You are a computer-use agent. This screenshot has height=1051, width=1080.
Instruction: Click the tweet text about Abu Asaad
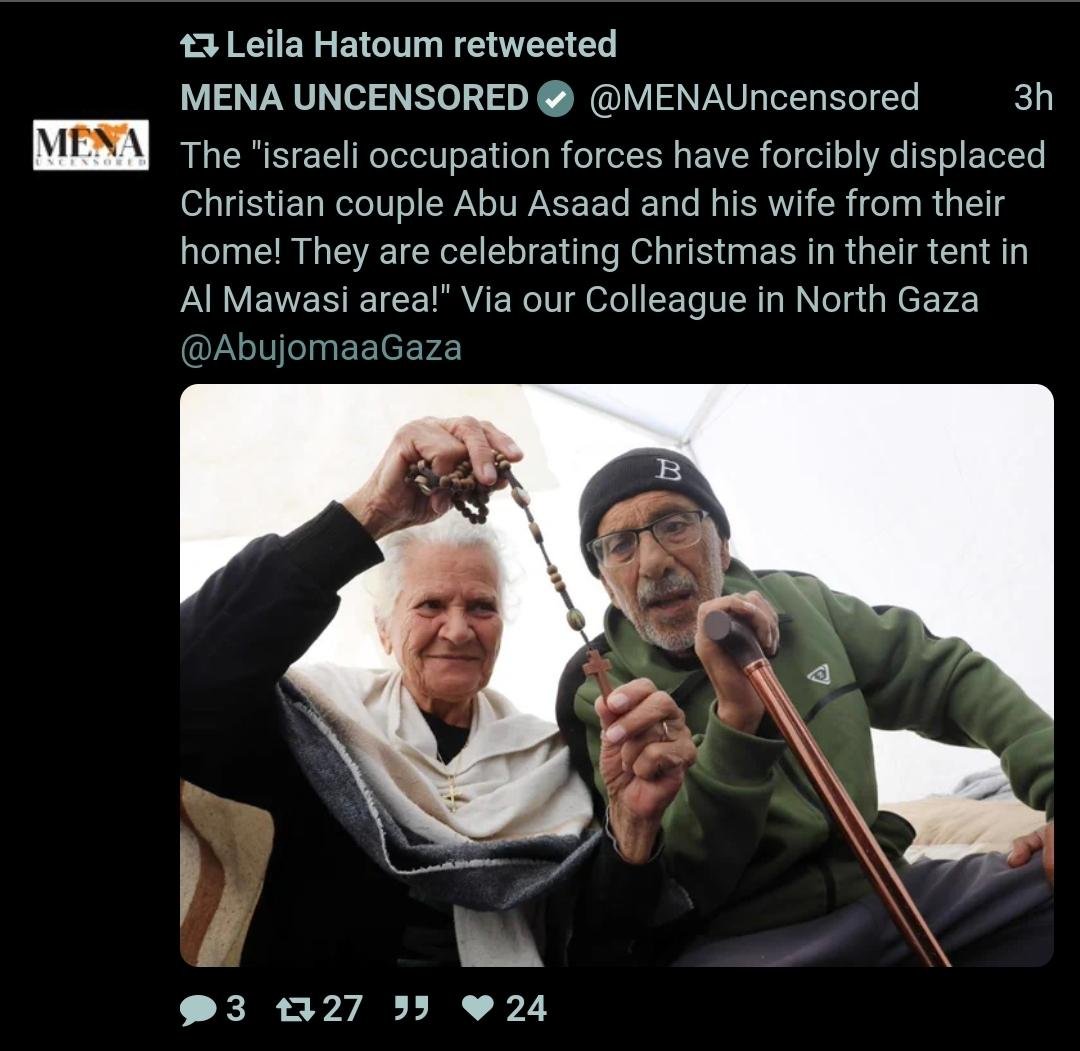[613, 227]
